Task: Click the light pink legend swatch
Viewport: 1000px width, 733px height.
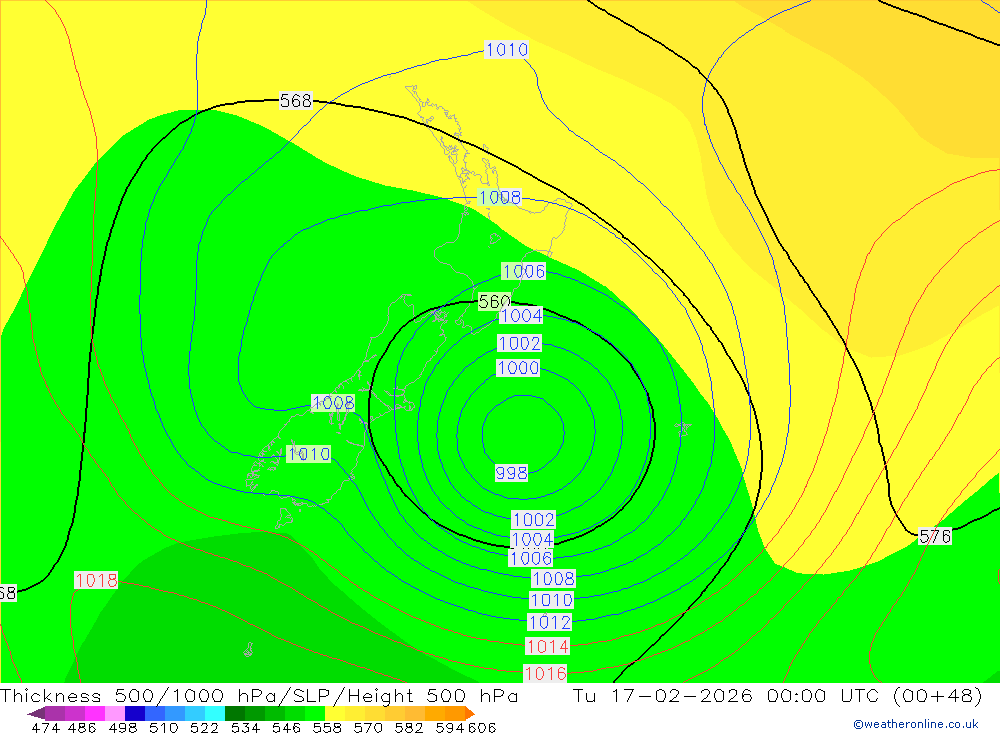Action: [x=115, y=713]
